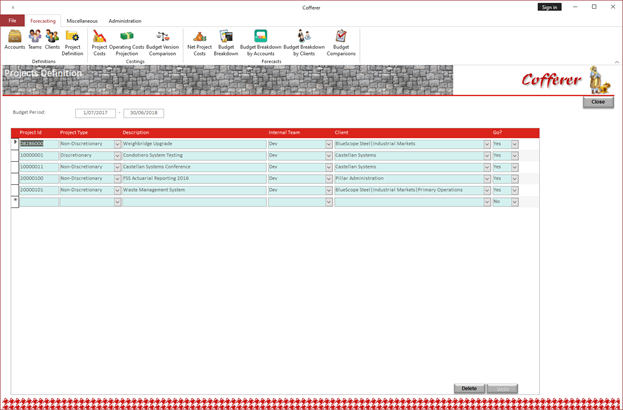Maximize the Cofferer window
This screenshot has height=410, width=623.
pos(594,7)
